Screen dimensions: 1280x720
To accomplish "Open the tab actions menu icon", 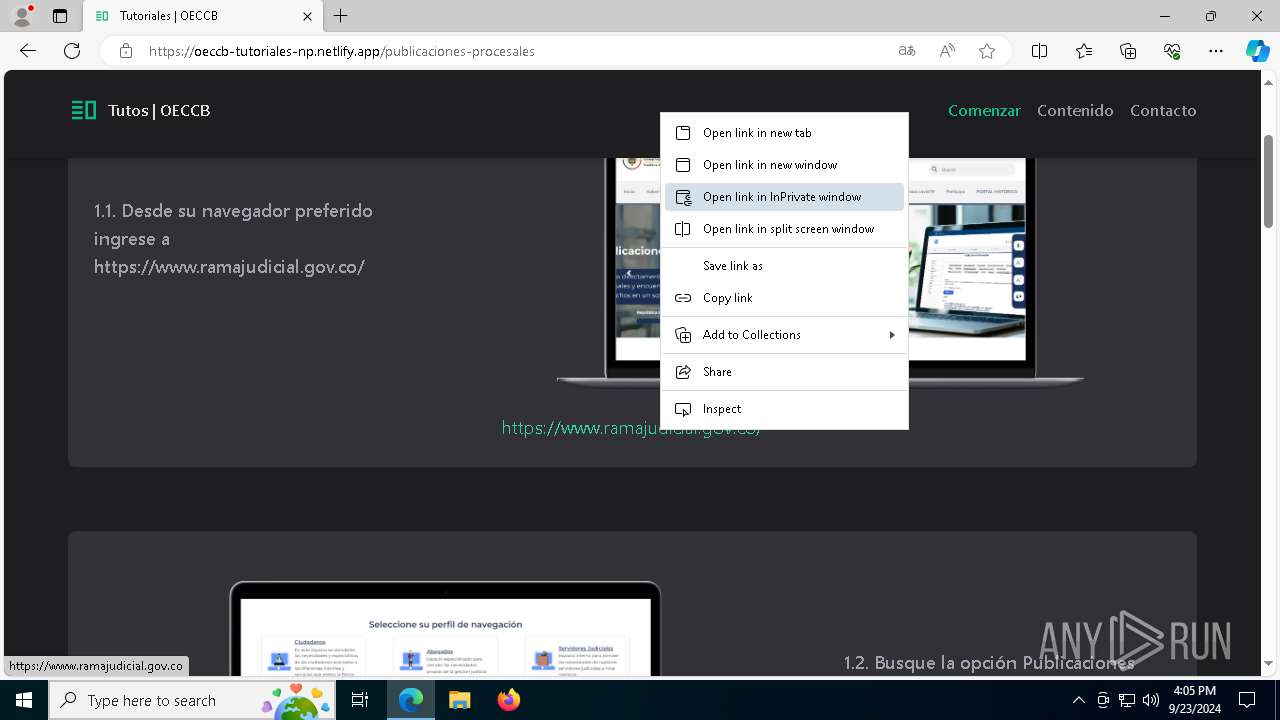I will [x=60, y=16].
